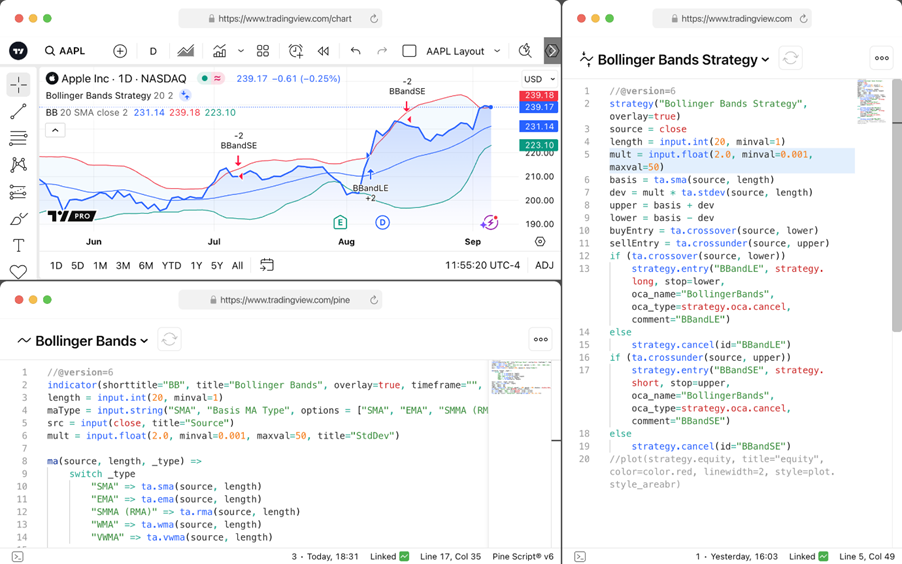Click the TradingView logo in chart window
902x564 pixels.
[18, 51]
